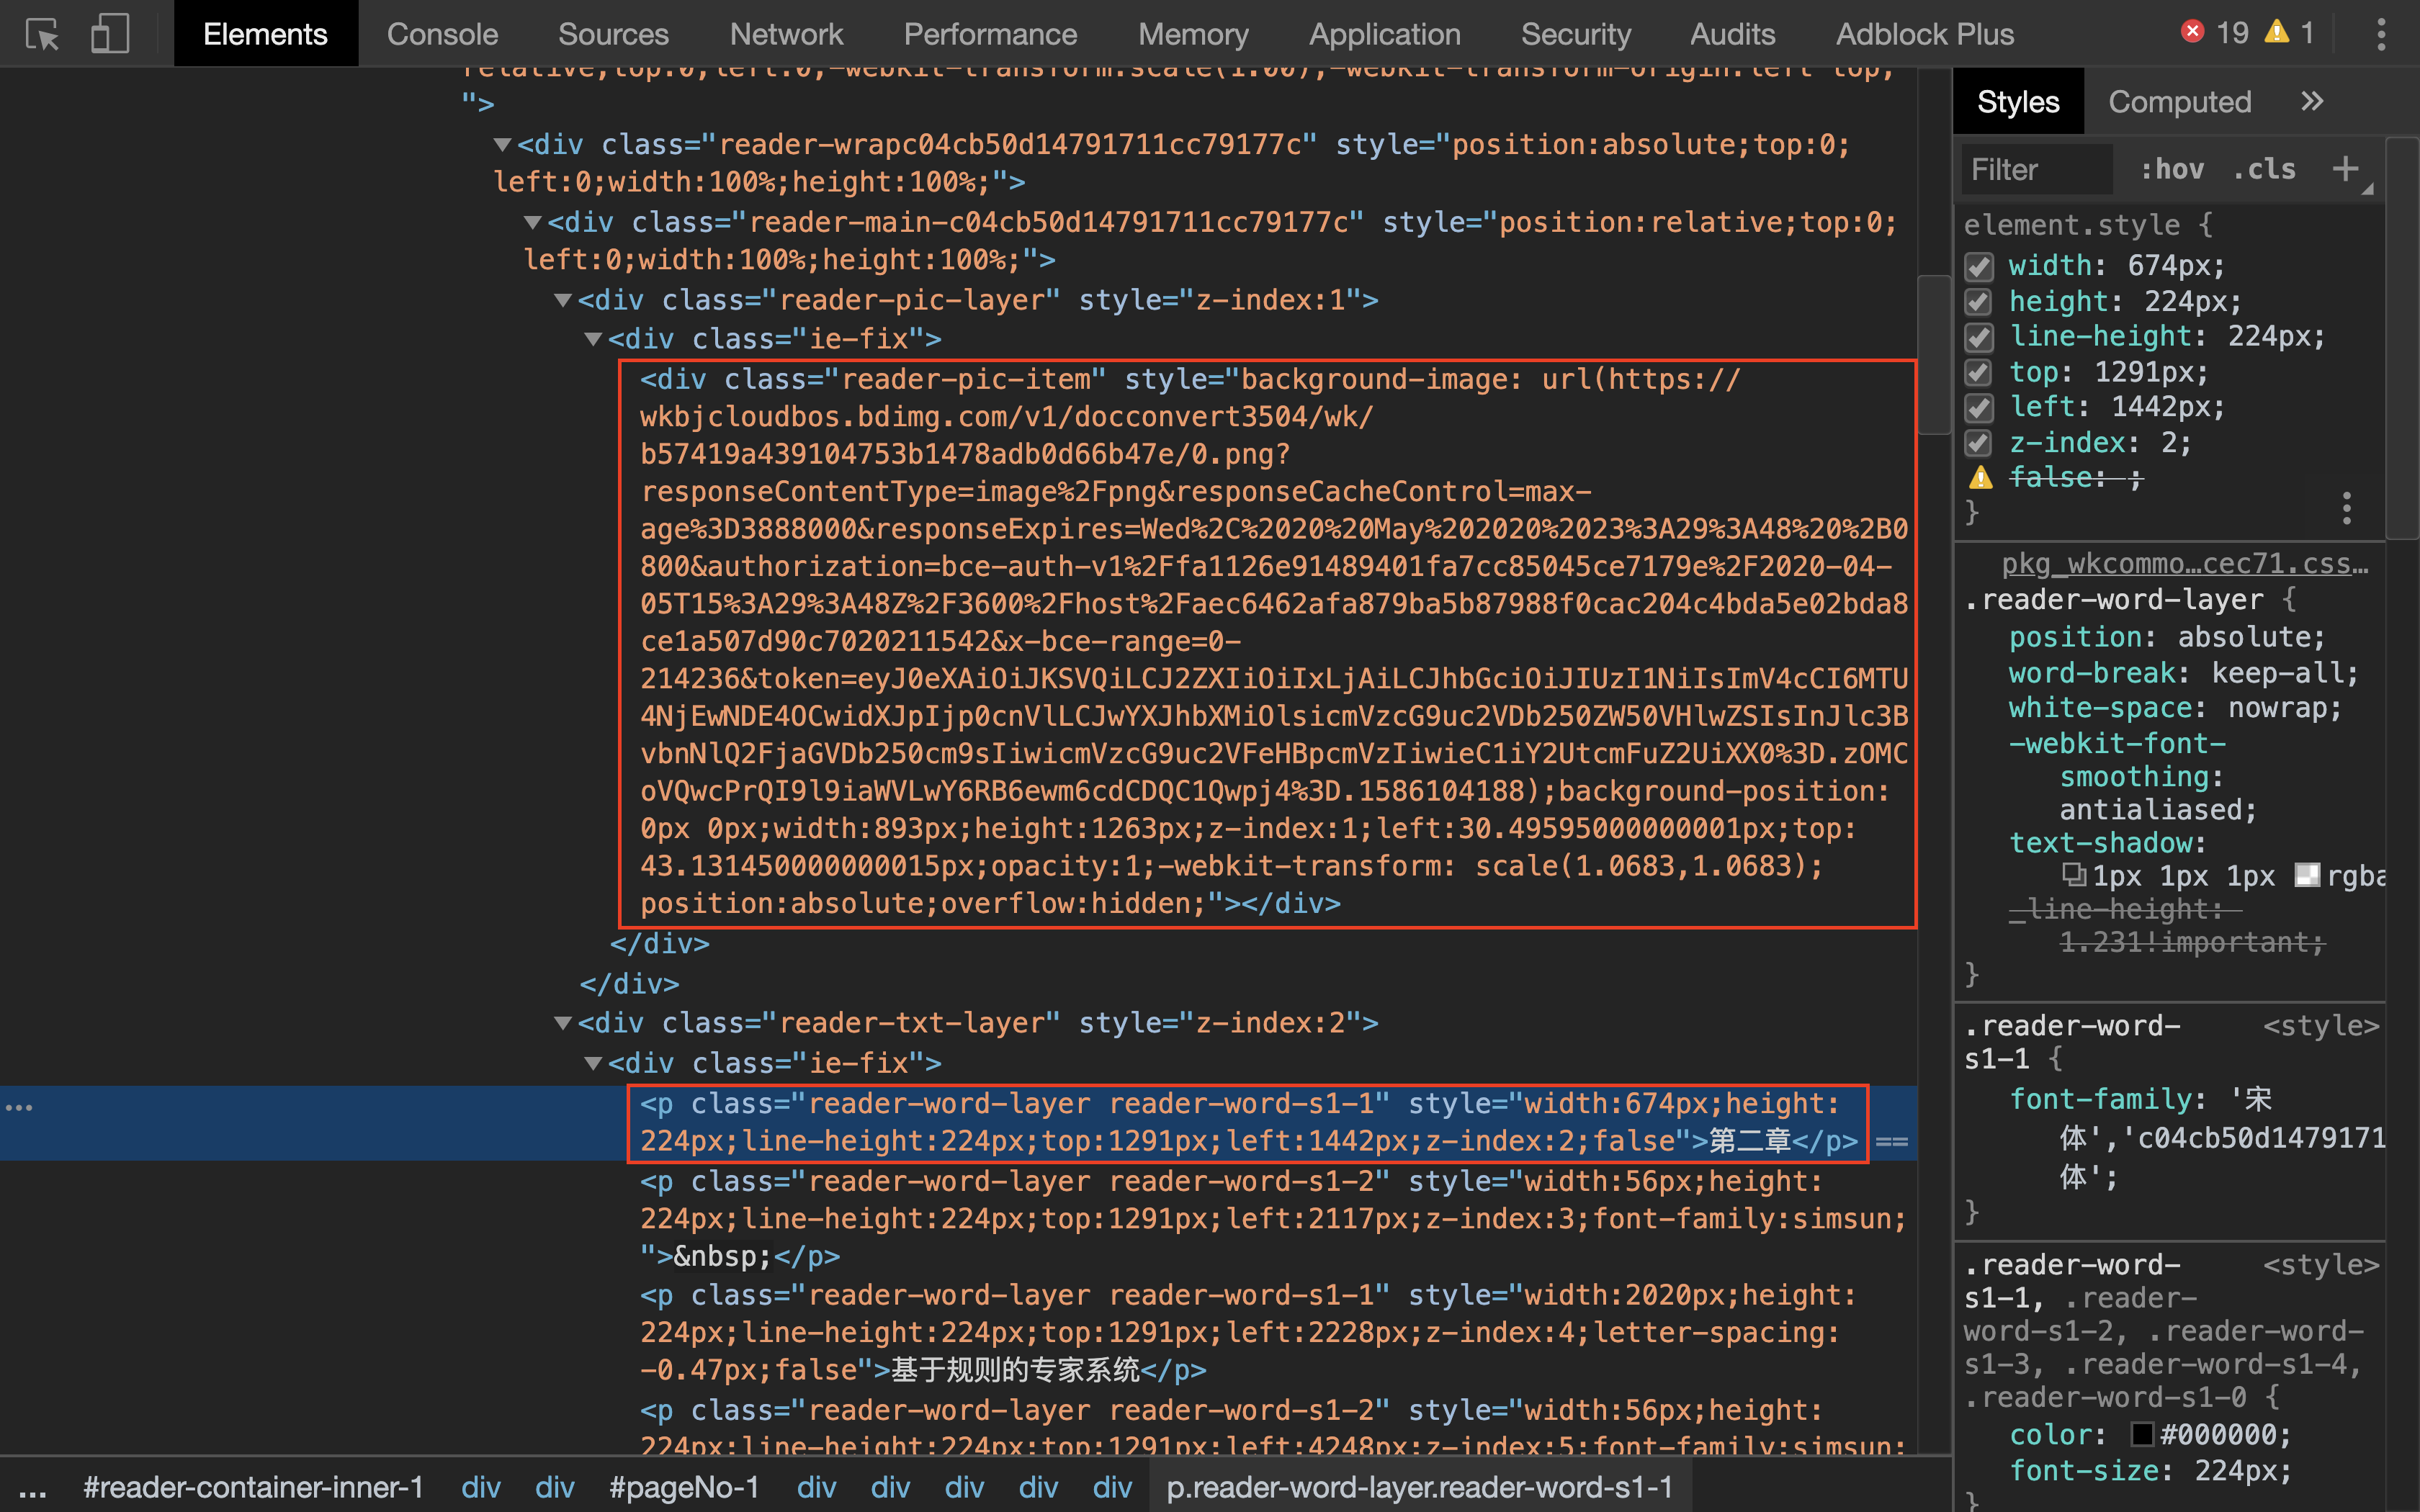
Task: Click the red errors count icon
Action: click(2192, 32)
